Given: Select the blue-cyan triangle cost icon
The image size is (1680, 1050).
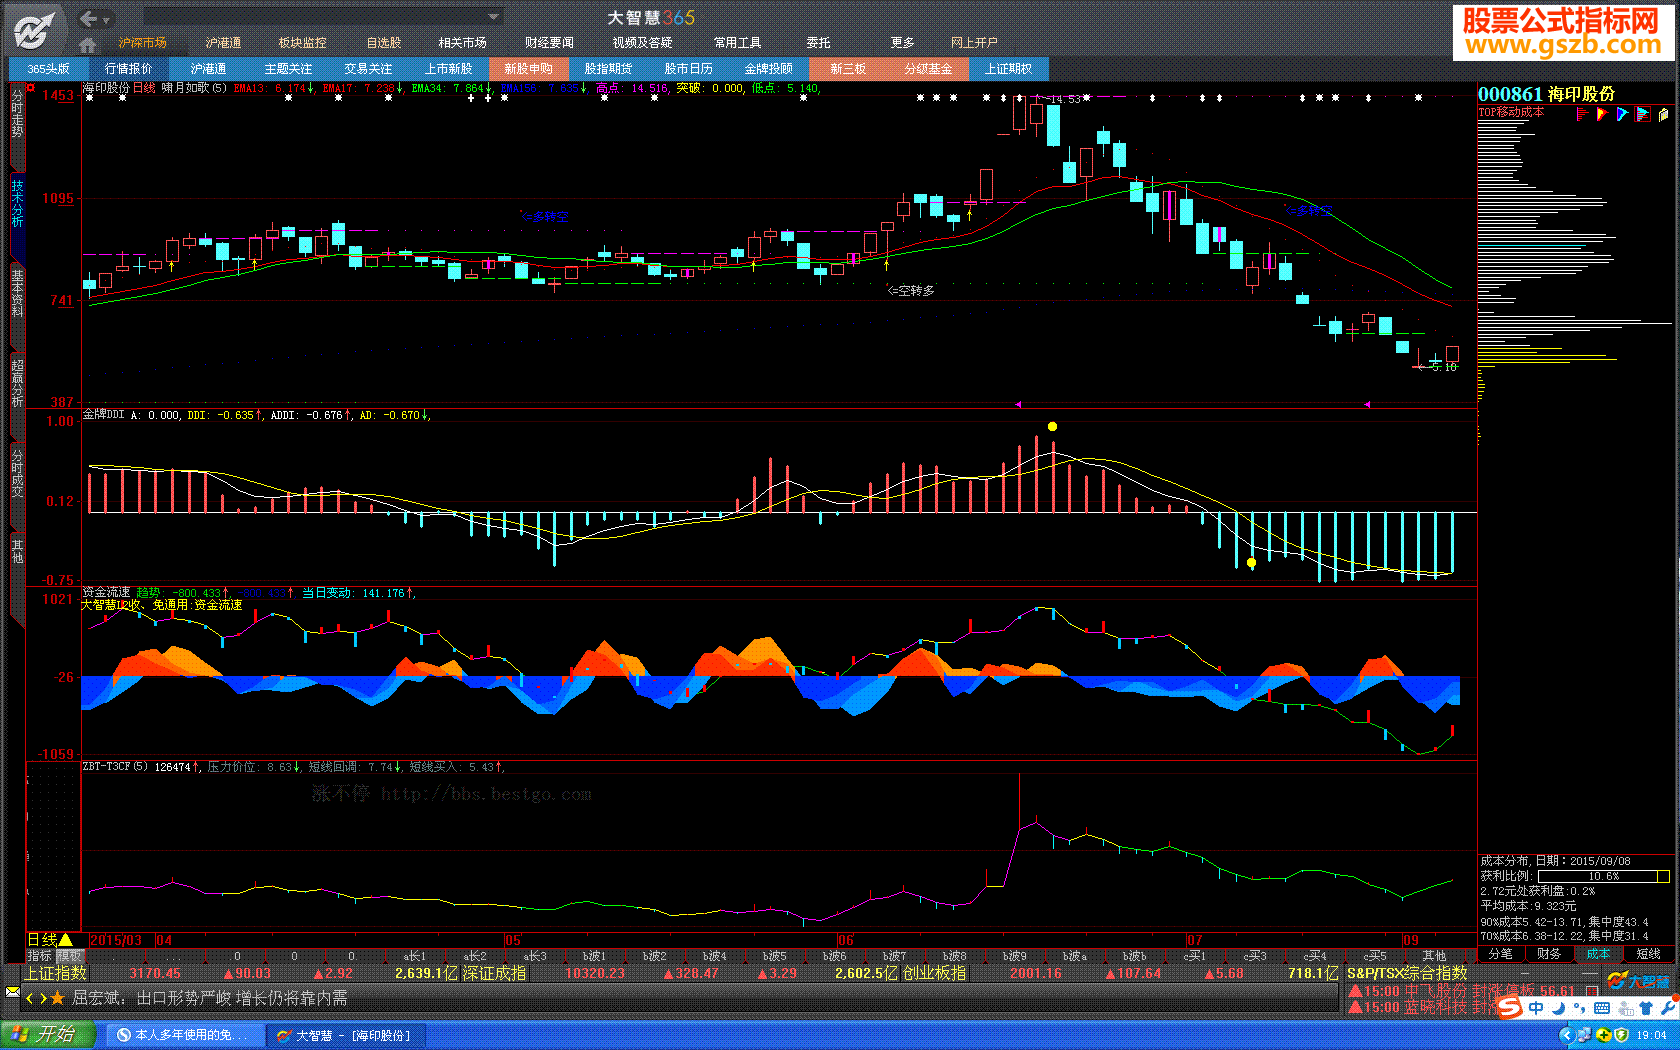Looking at the screenshot, I should (x=1622, y=114).
